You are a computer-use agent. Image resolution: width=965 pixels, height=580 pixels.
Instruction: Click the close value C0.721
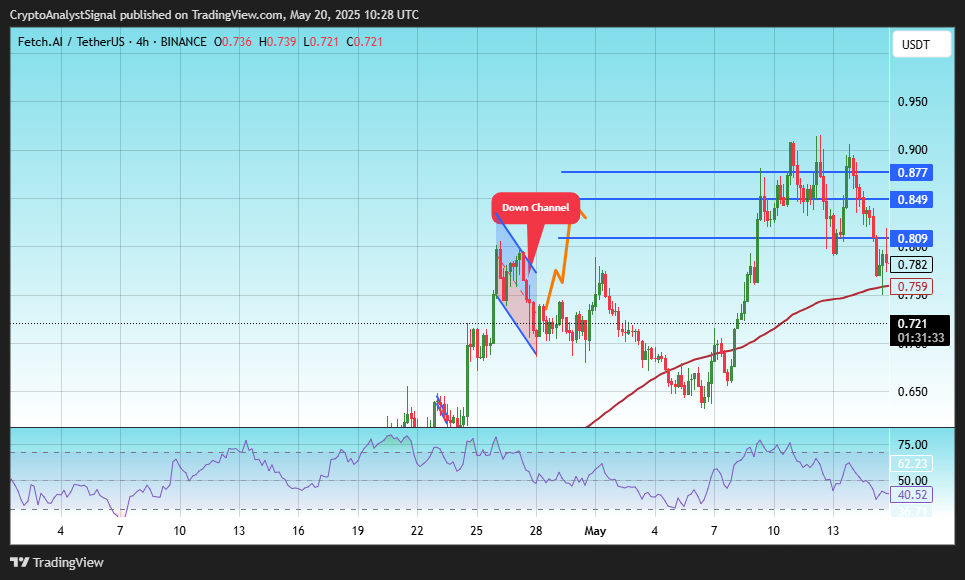coord(364,42)
